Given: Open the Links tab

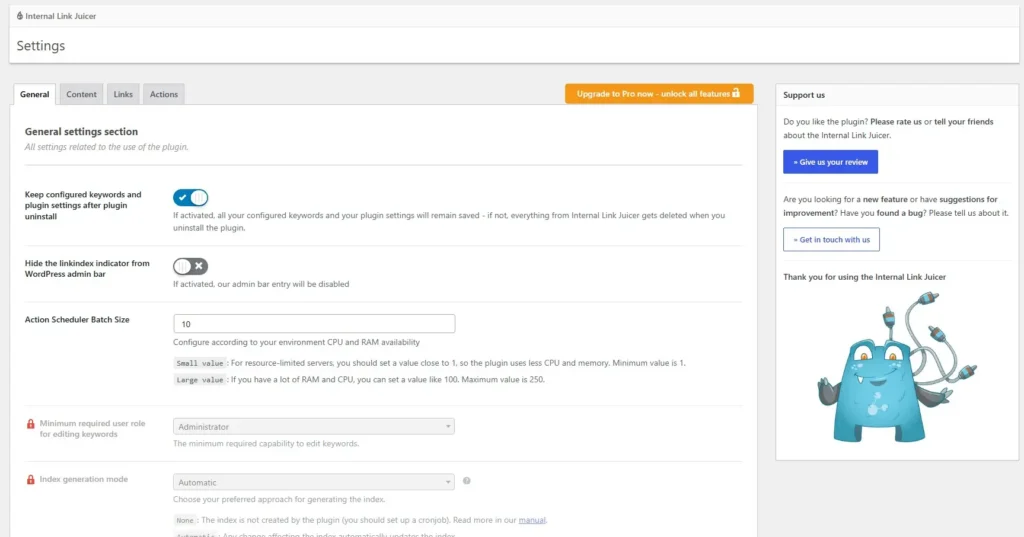Looking at the screenshot, I should click(123, 94).
